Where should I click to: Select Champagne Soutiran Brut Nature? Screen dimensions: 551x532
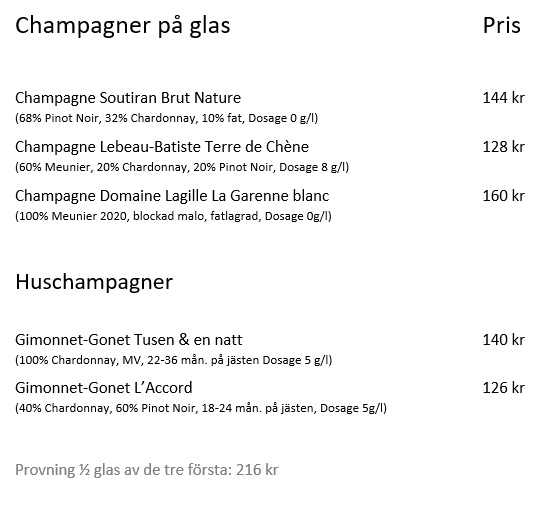[128, 98]
